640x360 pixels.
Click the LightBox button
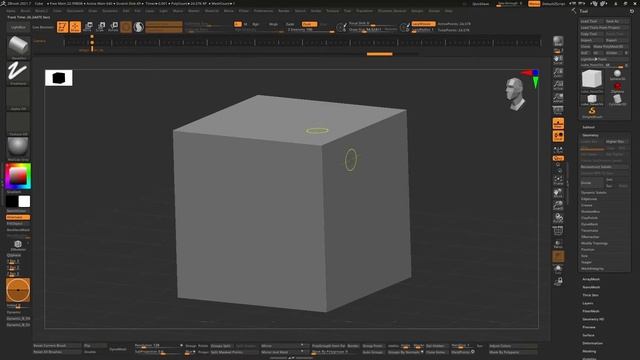18,27
